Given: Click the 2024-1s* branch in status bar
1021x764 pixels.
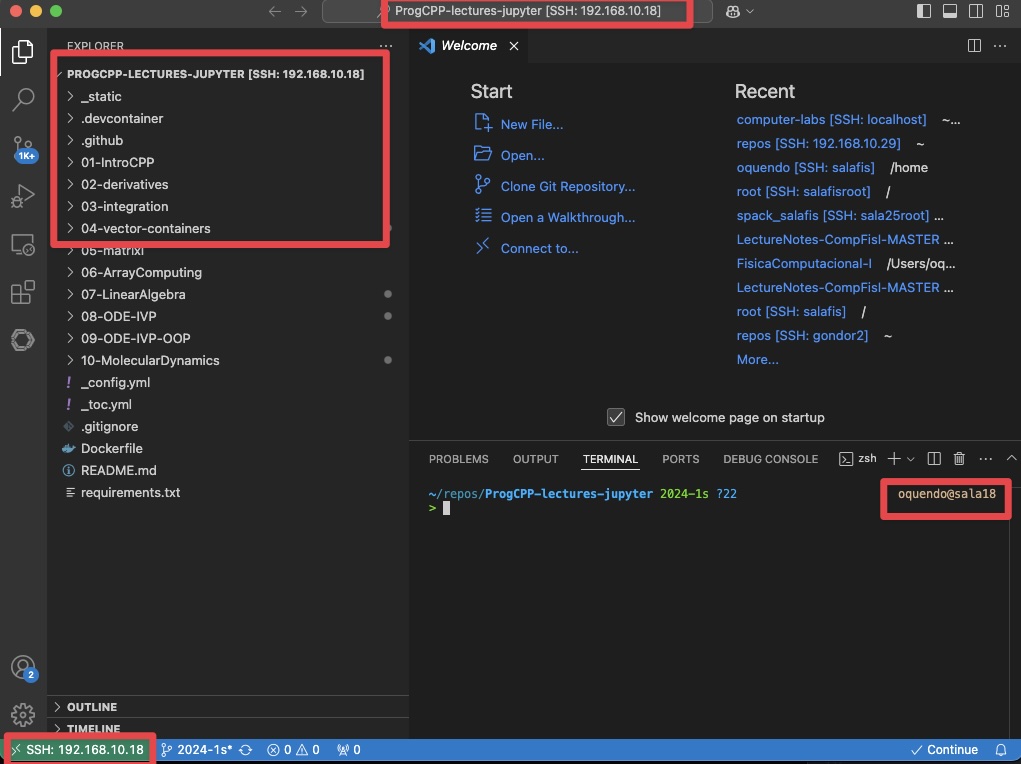Looking at the screenshot, I should [x=196, y=750].
